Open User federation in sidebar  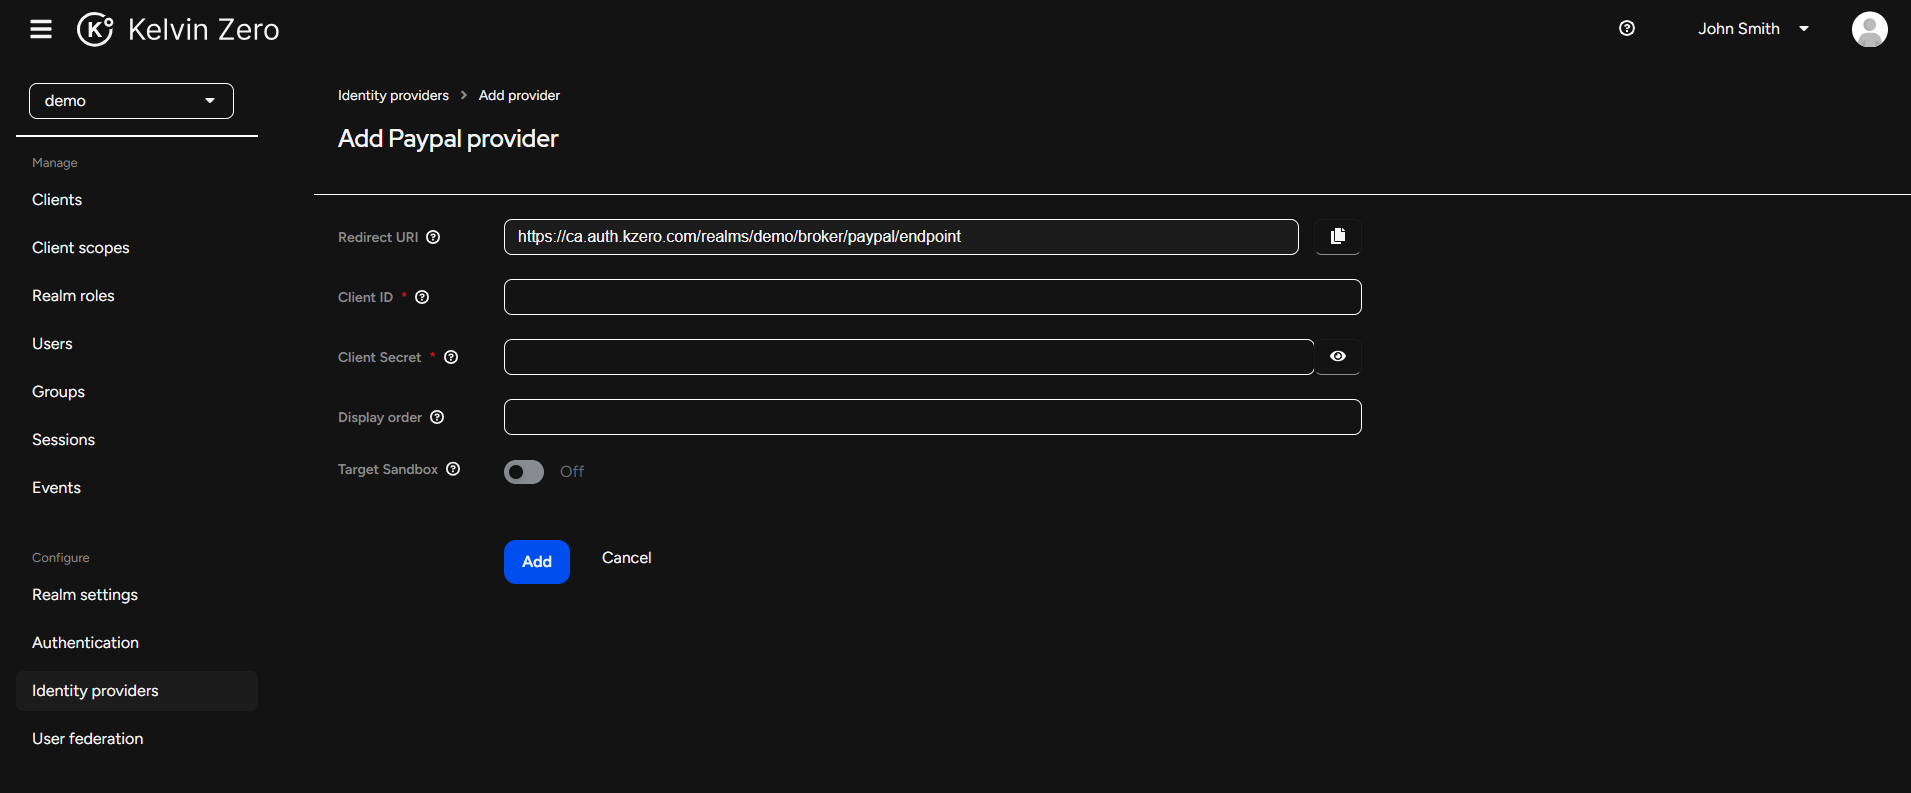click(x=88, y=739)
